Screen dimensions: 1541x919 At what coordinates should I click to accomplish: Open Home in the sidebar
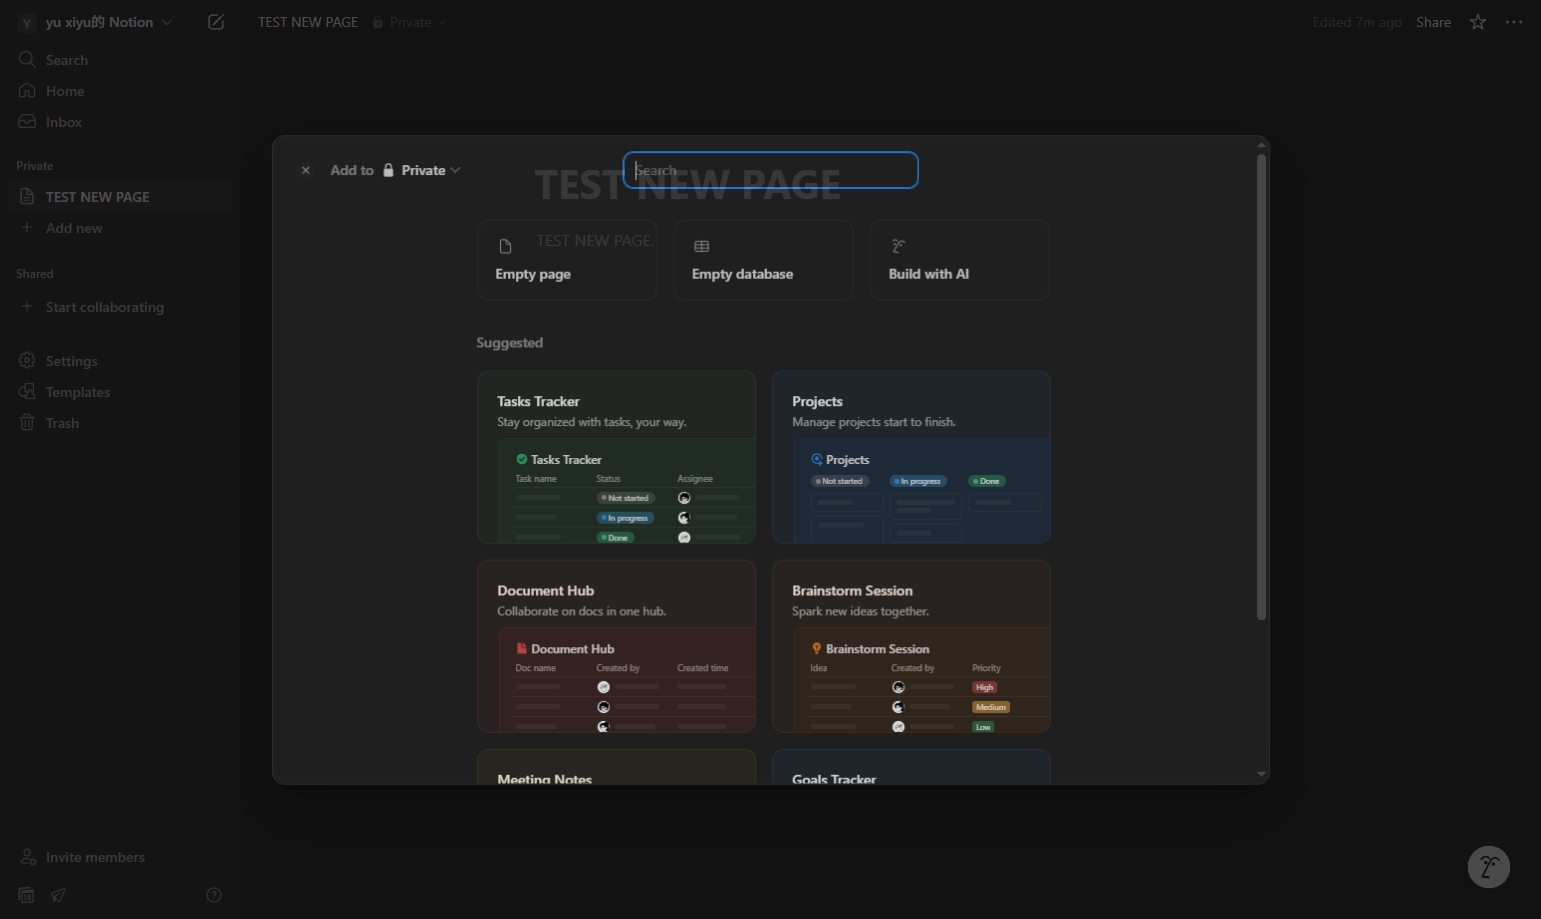120,91
